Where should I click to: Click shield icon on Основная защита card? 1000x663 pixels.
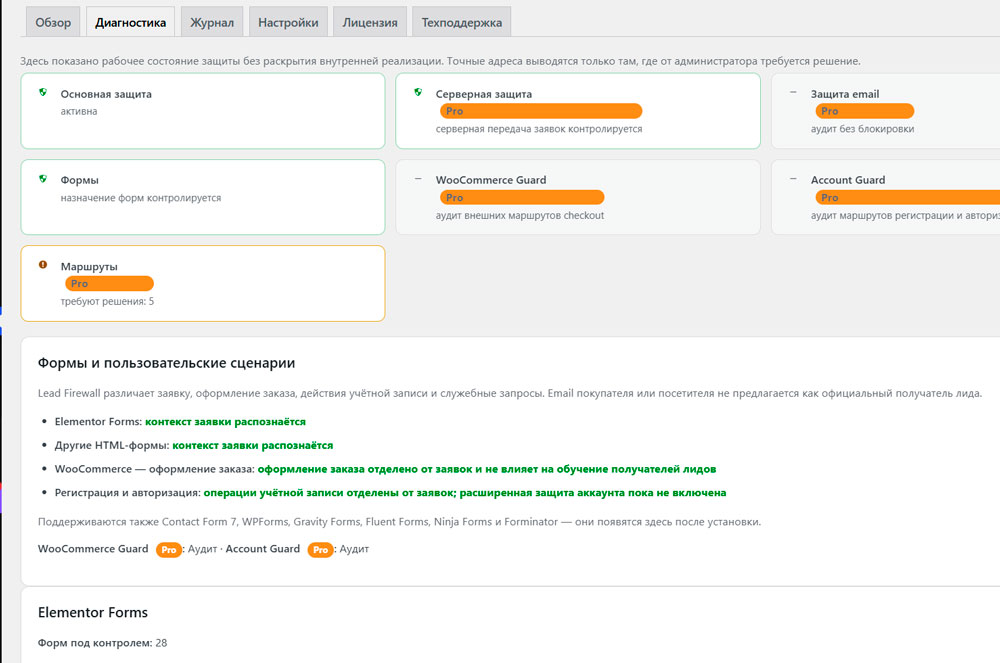(x=43, y=92)
